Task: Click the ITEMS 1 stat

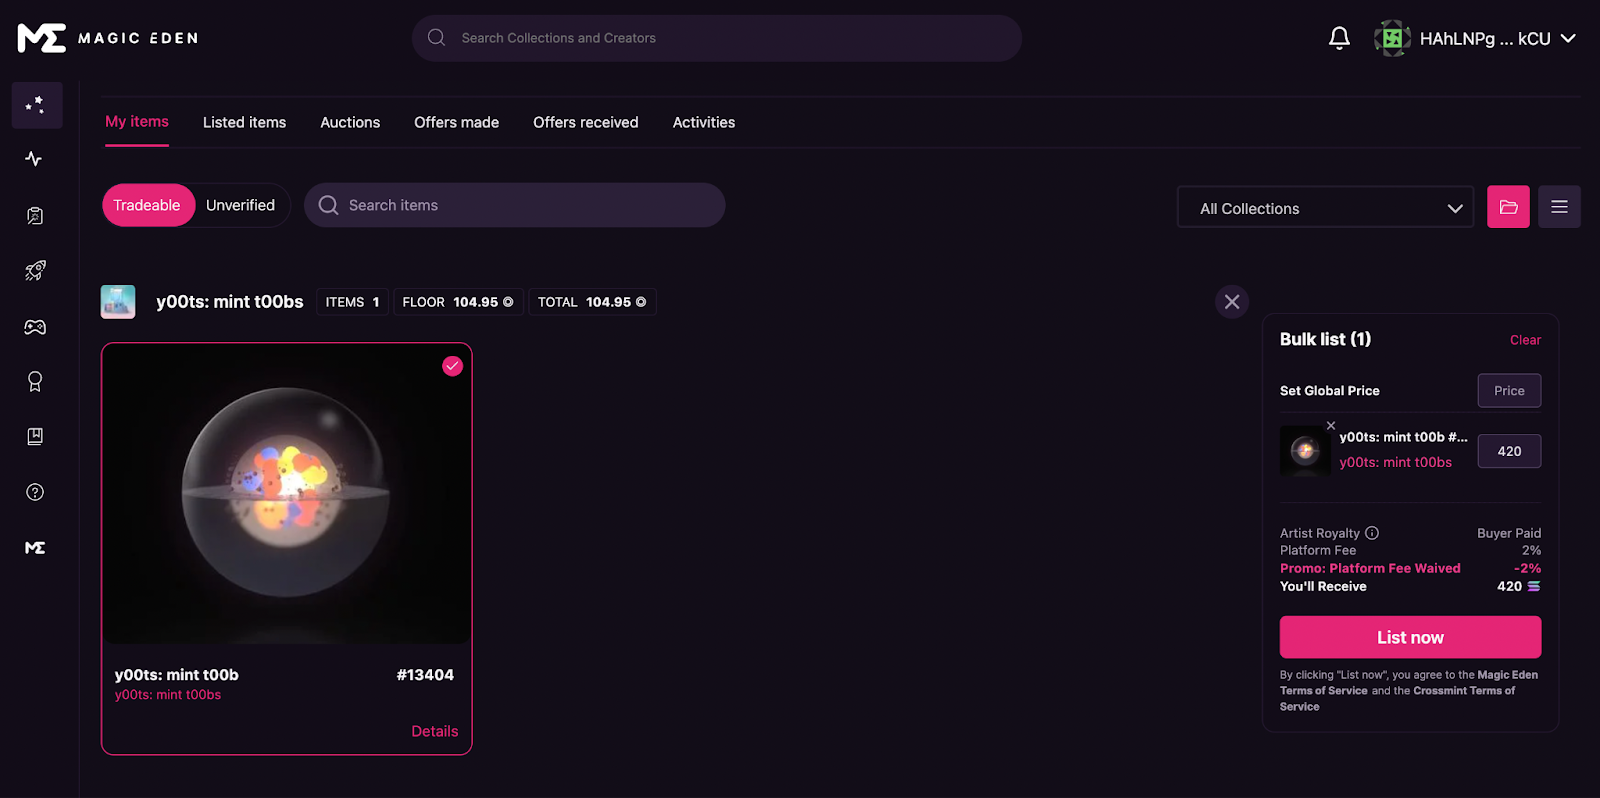Action: pyautogui.click(x=352, y=302)
